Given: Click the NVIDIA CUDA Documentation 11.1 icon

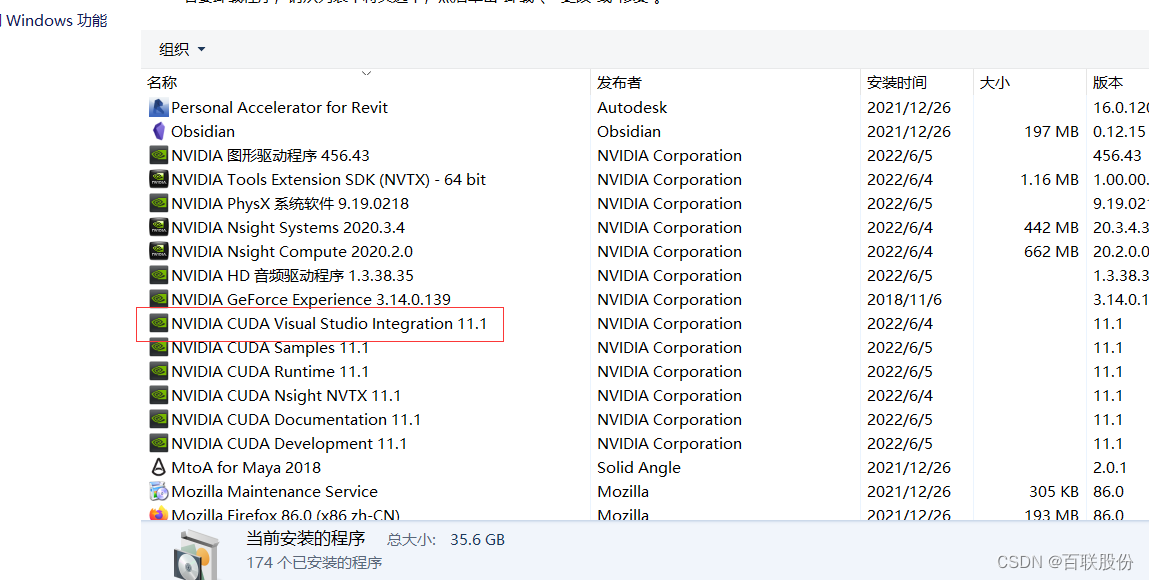Looking at the screenshot, I should click(158, 420).
